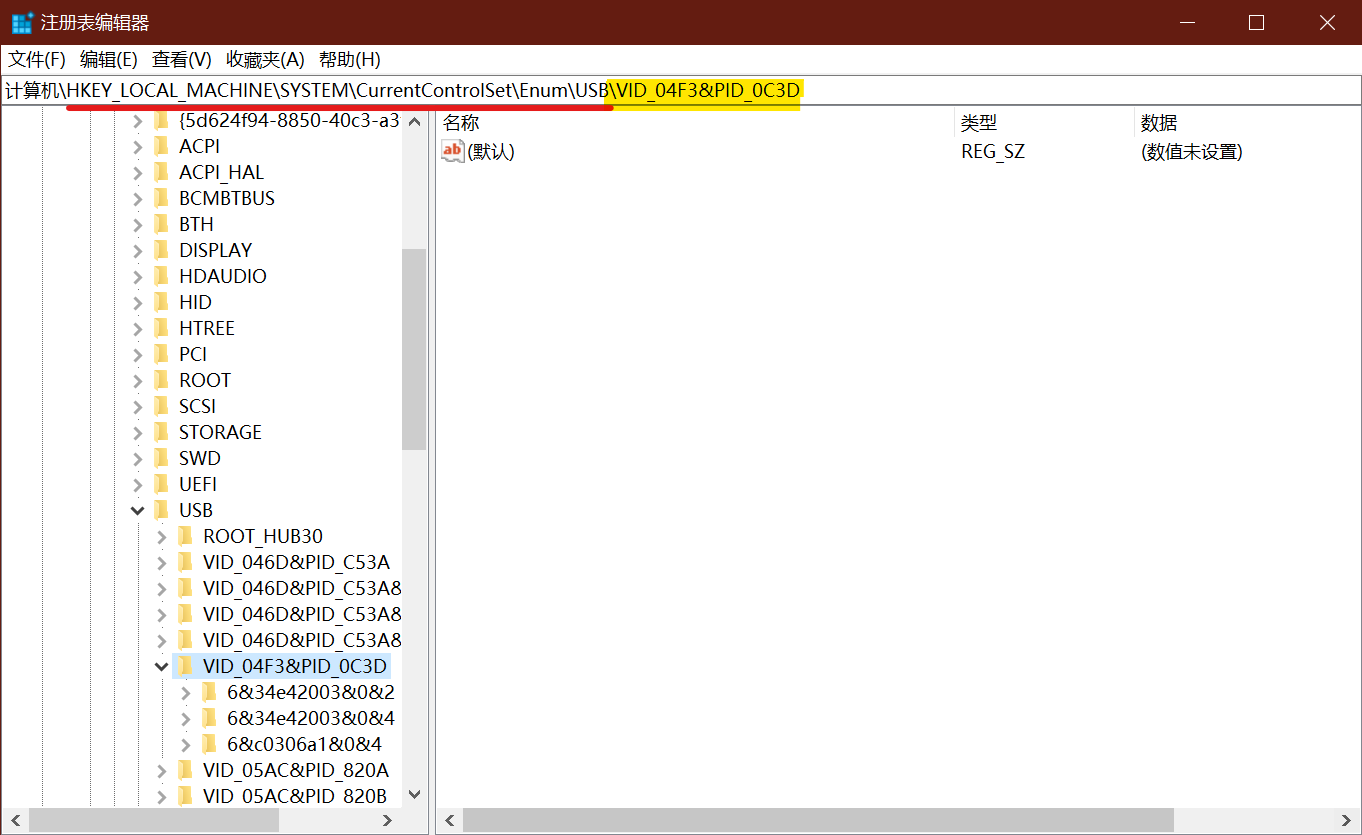Click the Registry Editor icon in the title bar
This screenshot has height=835, width=1362.
(22, 22)
